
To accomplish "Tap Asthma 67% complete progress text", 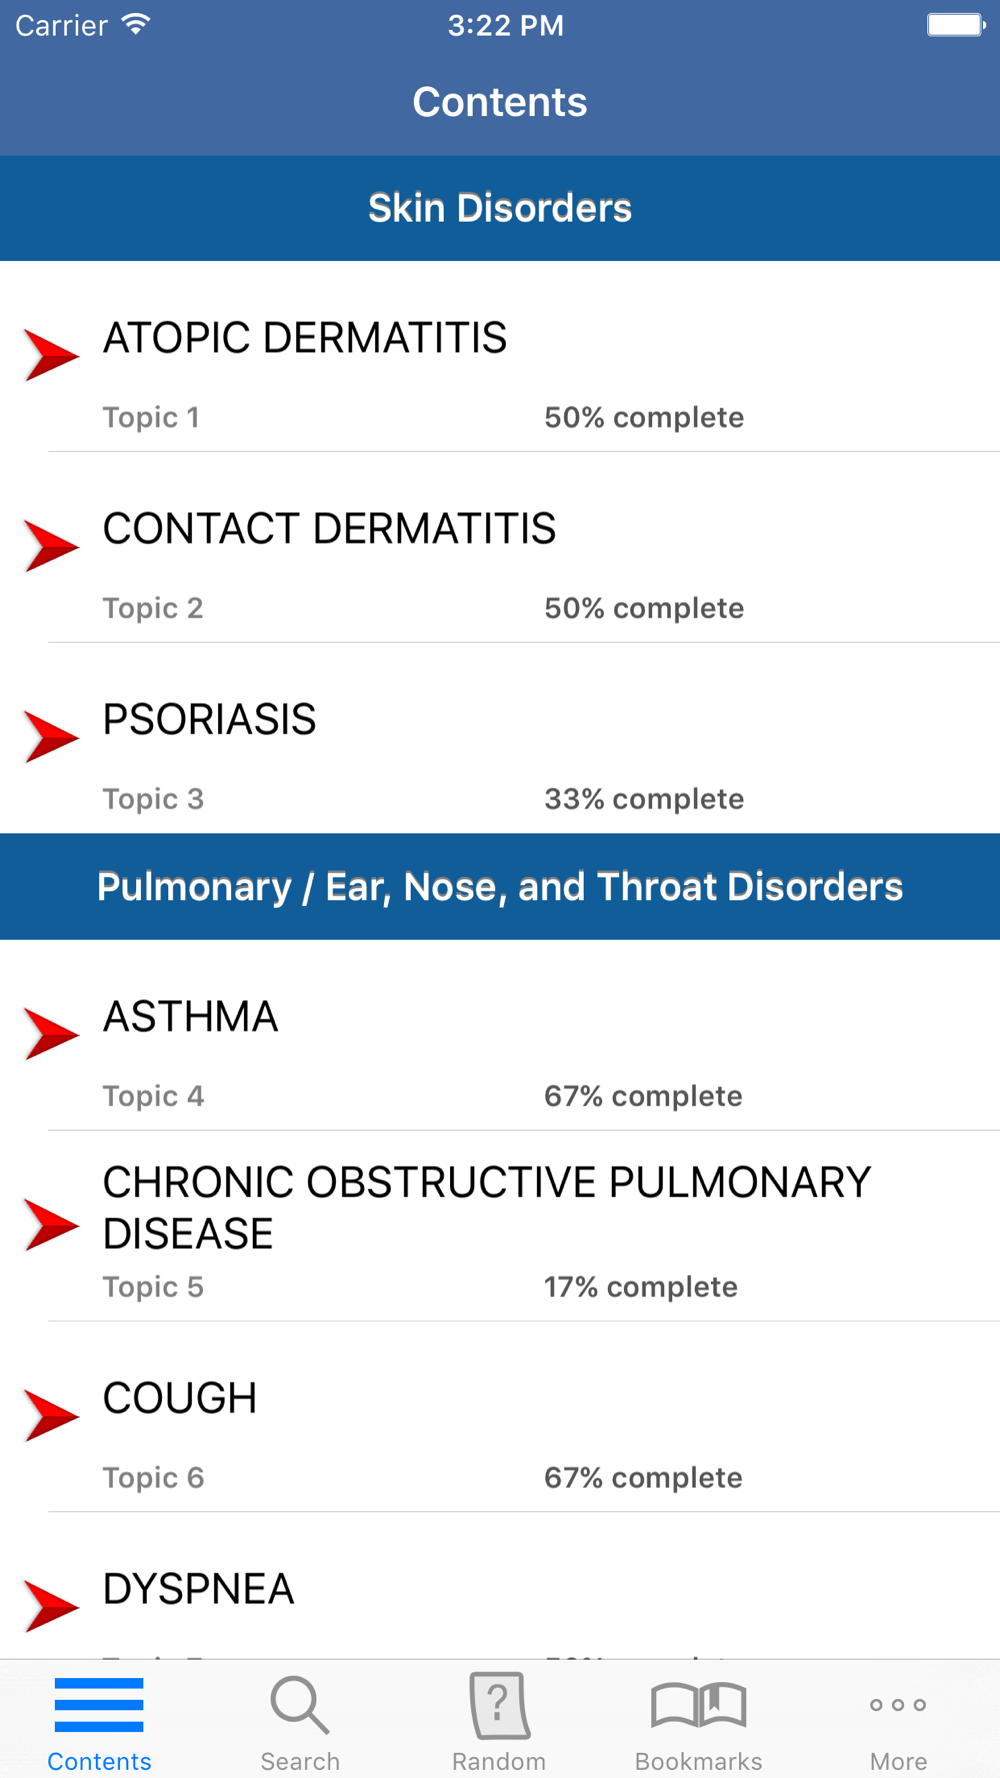I will pos(643,1096).
